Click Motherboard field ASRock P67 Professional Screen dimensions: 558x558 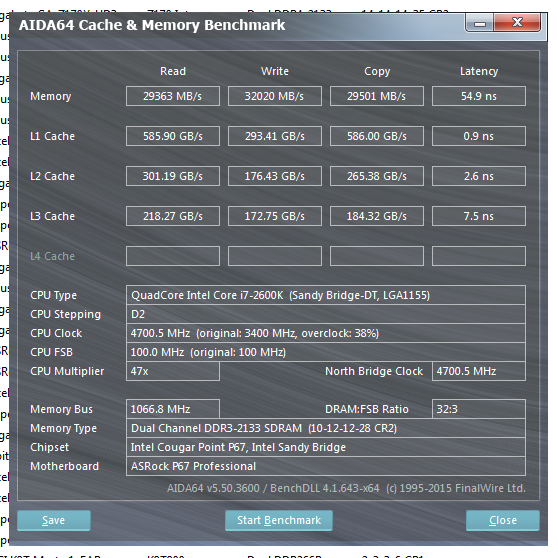click(326, 466)
